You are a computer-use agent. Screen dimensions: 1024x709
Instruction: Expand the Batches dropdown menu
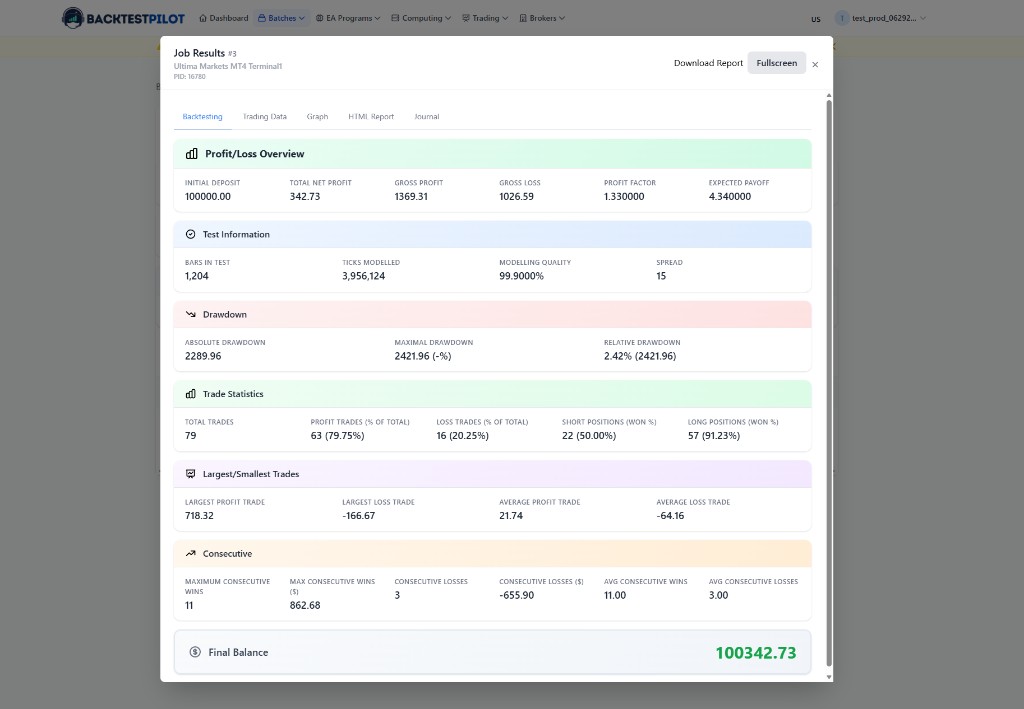point(281,18)
